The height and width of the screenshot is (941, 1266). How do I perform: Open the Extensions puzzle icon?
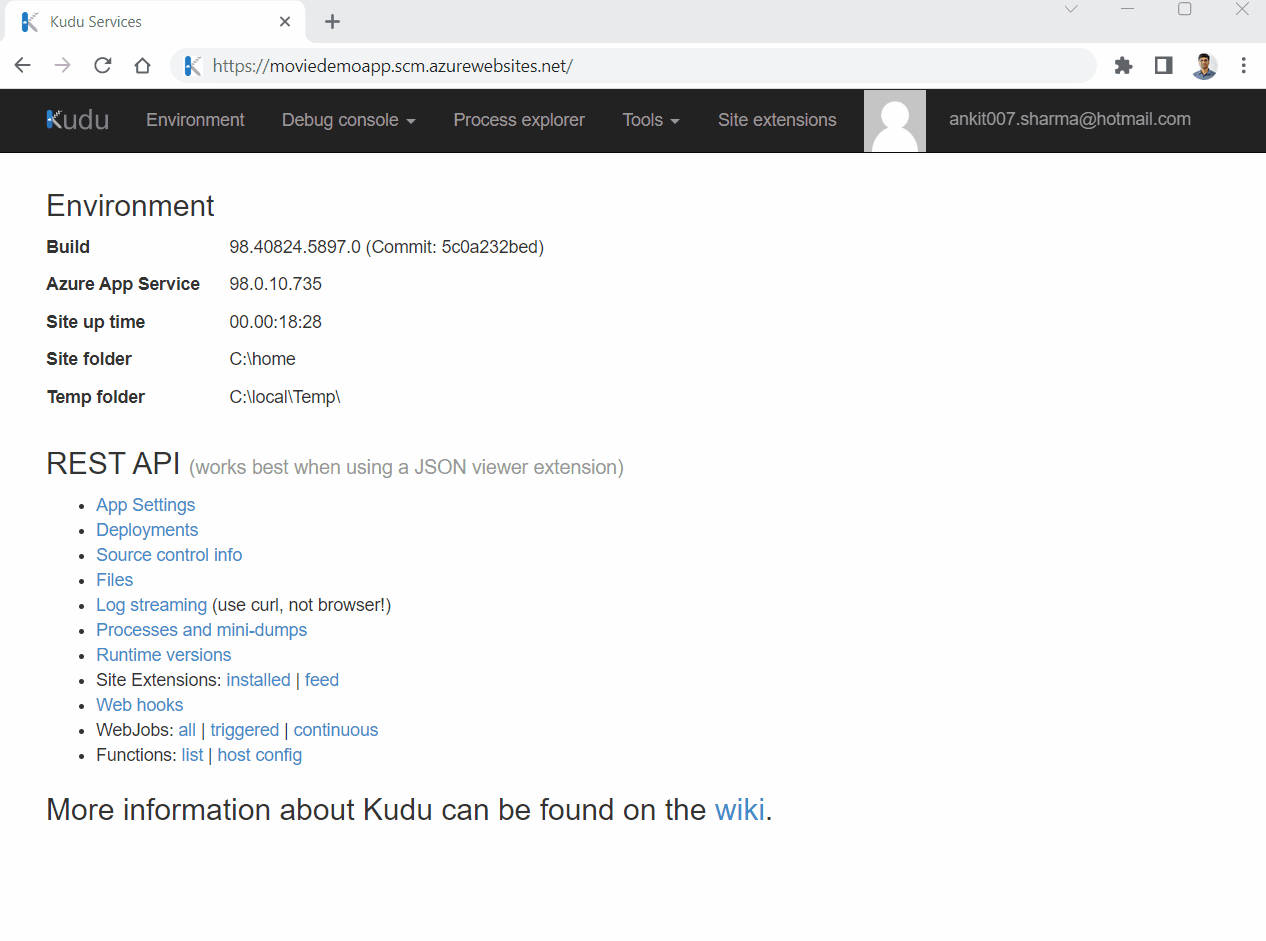click(1123, 65)
